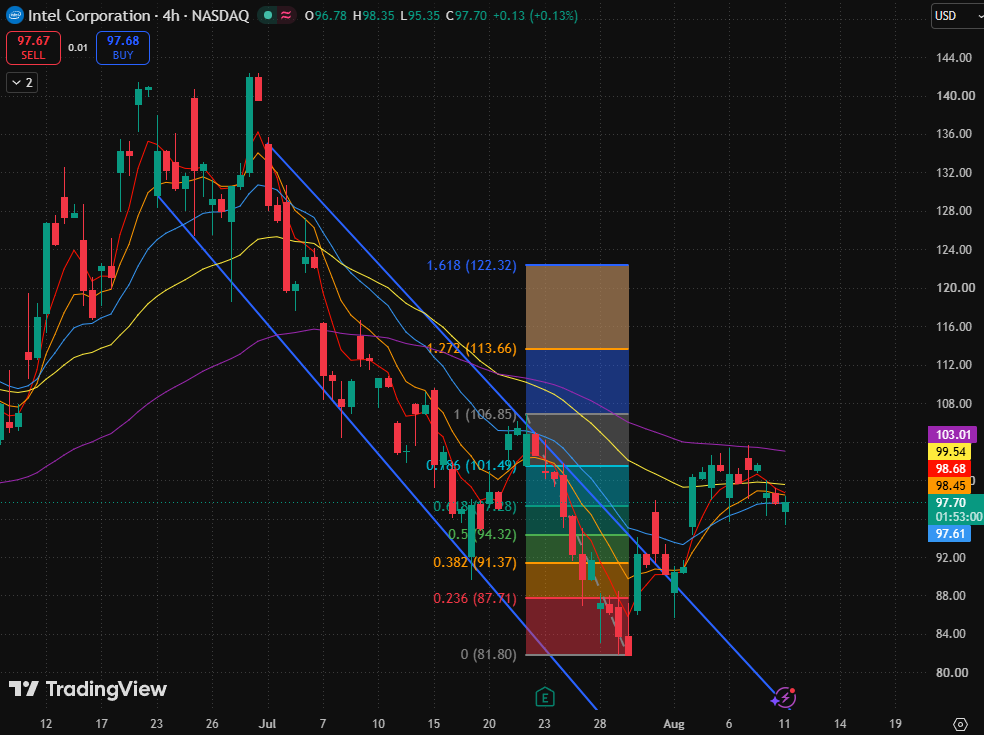984x735 pixels.
Task: Open the earnings E marker
Action: coord(545,697)
